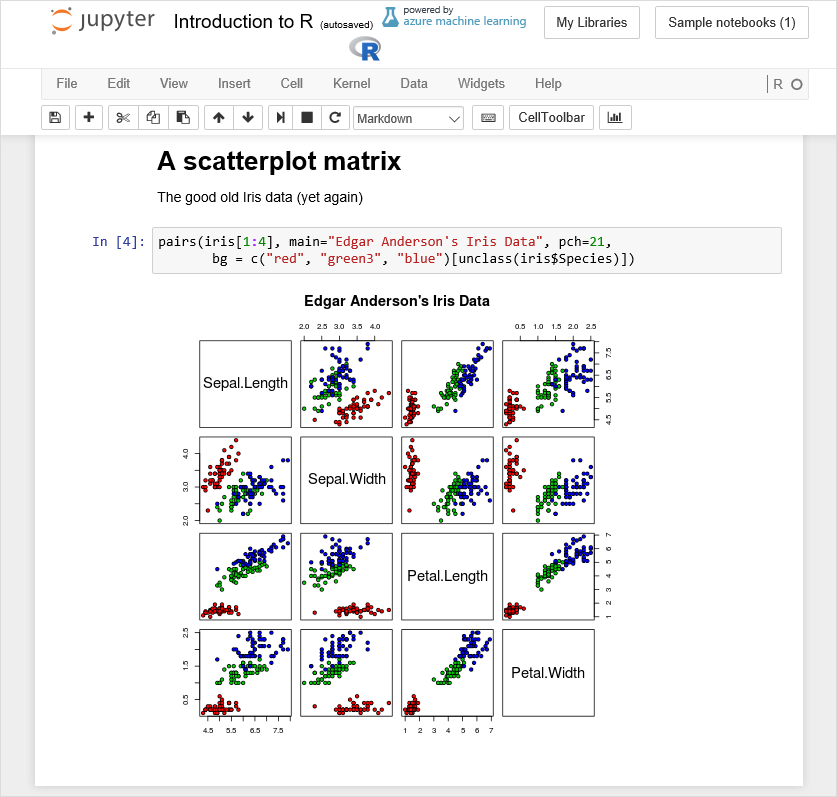Run the current cell
Image resolution: width=837 pixels, height=797 pixels.
pos(280,117)
